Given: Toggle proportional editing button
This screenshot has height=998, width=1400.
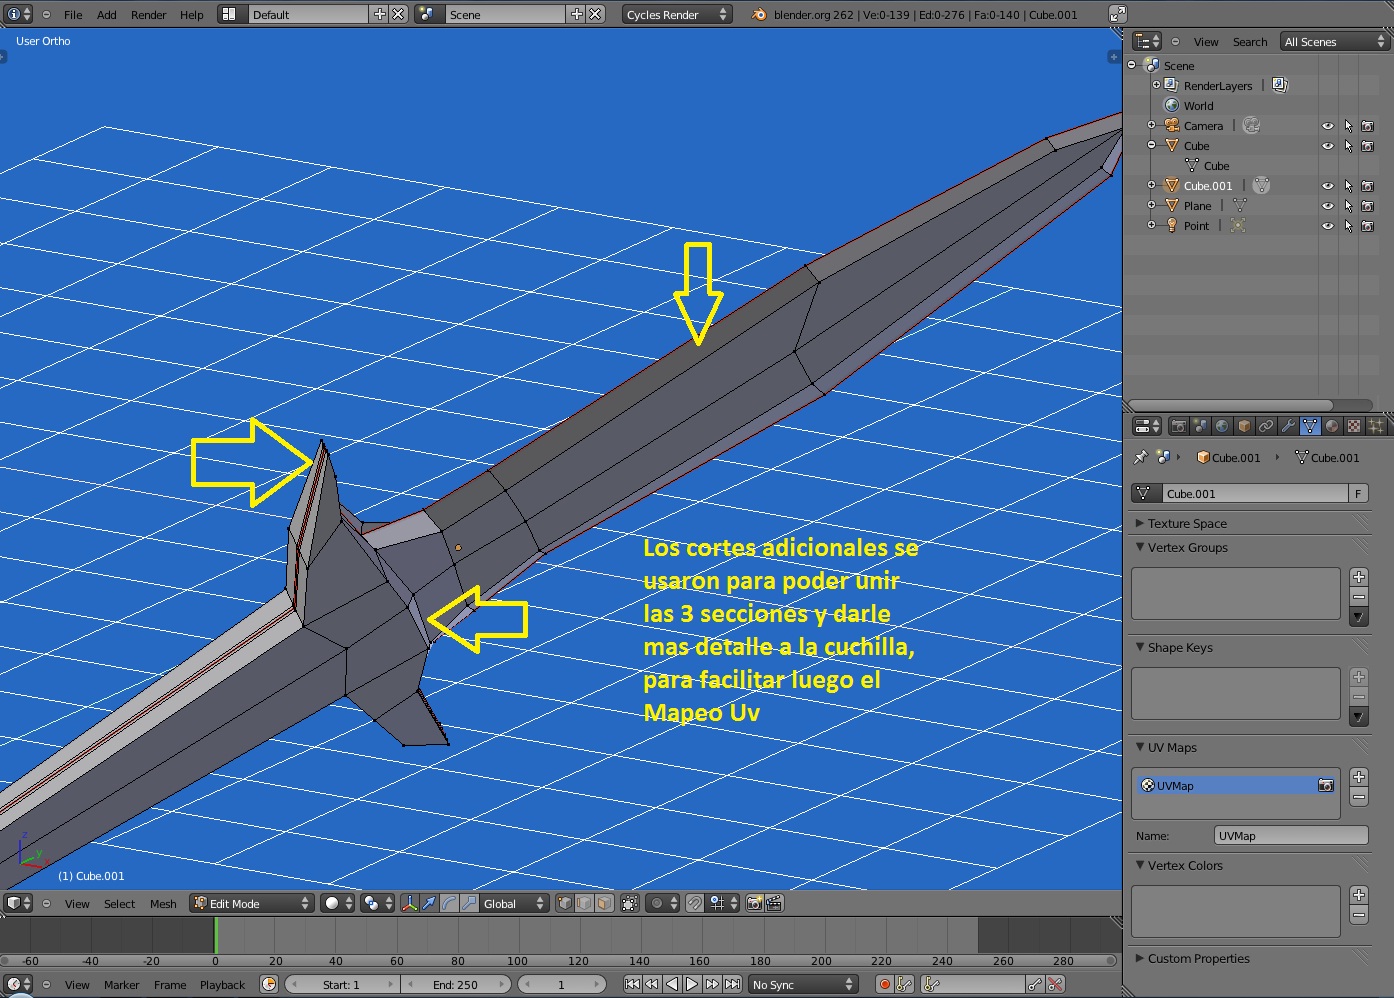Looking at the screenshot, I should click(662, 903).
